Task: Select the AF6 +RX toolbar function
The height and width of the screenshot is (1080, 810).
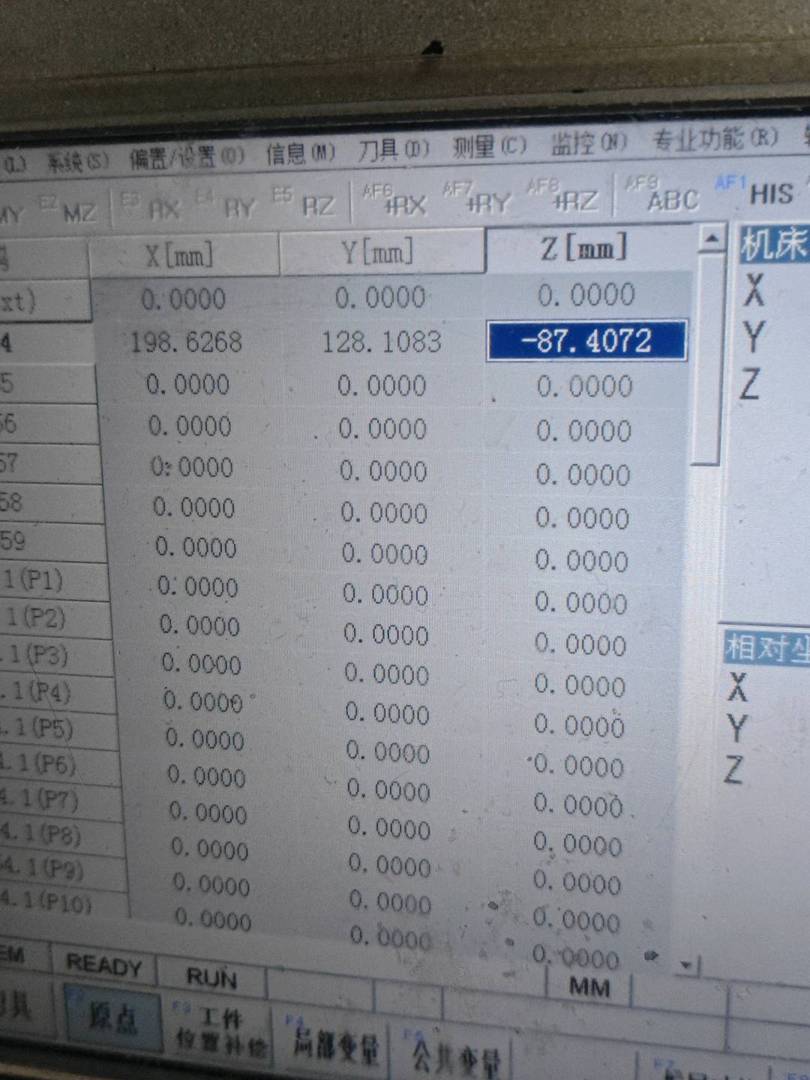Action: (x=396, y=201)
